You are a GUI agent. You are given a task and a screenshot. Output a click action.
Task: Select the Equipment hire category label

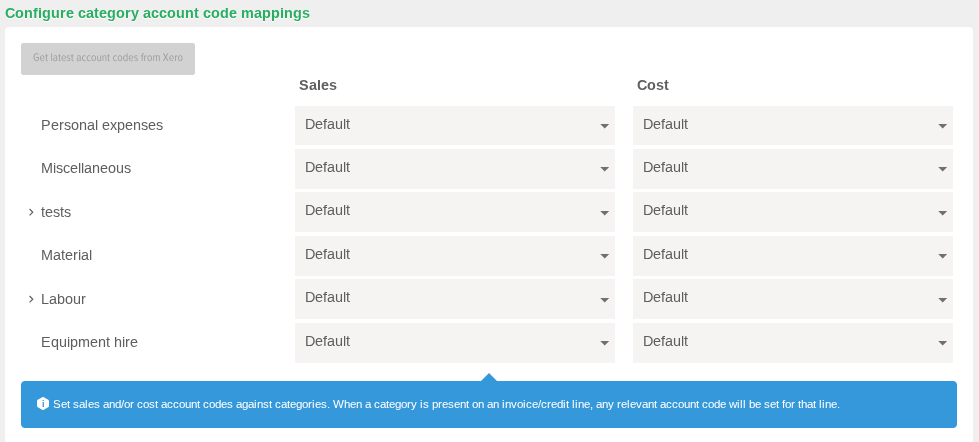pos(89,342)
